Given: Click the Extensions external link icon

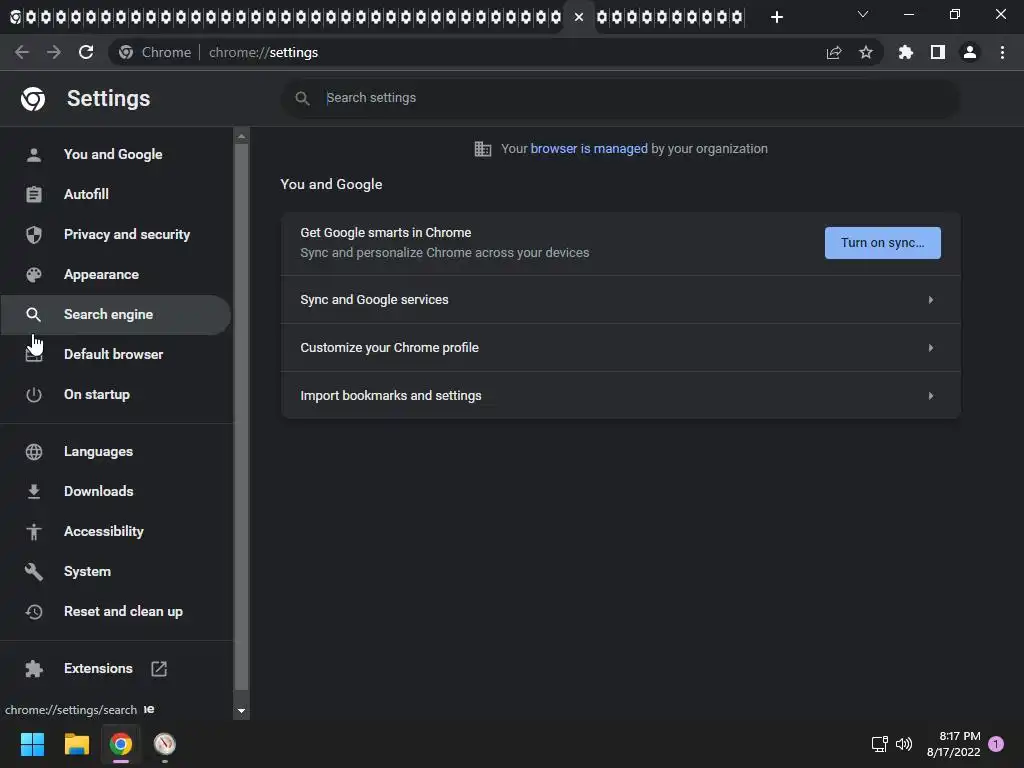Looking at the screenshot, I should click(x=159, y=669).
